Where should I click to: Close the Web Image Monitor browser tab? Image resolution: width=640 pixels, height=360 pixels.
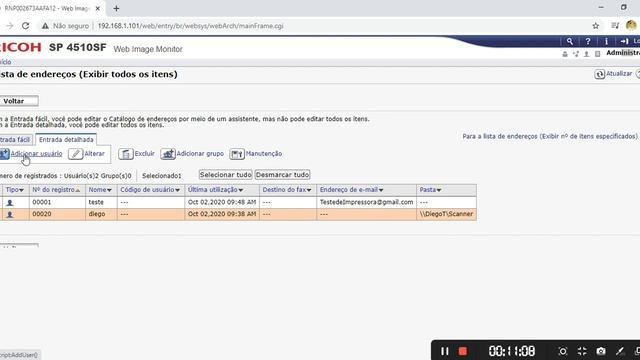point(98,8)
